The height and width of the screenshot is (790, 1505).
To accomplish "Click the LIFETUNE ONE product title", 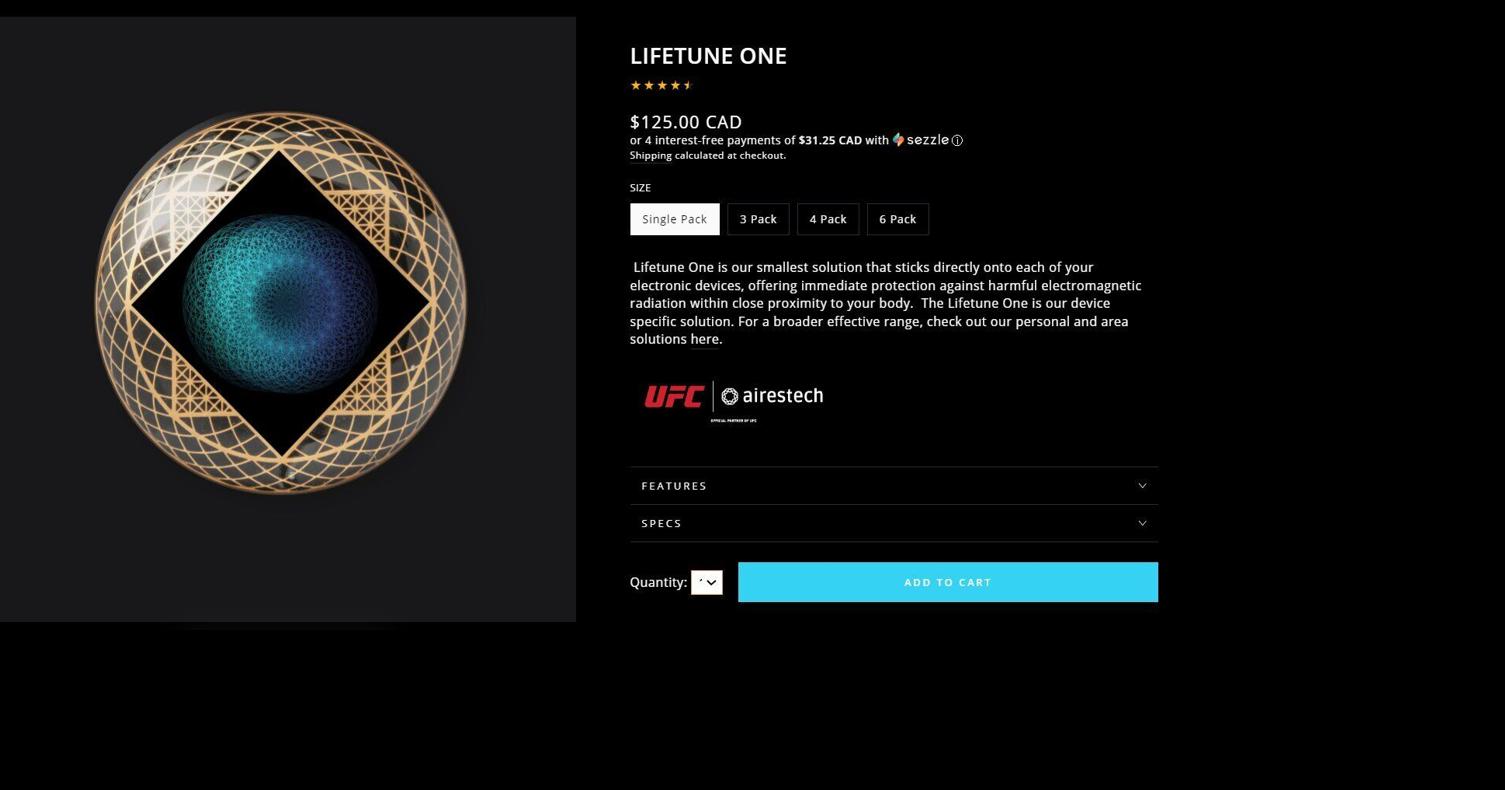I will pyautogui.click(x=708, y=56).
